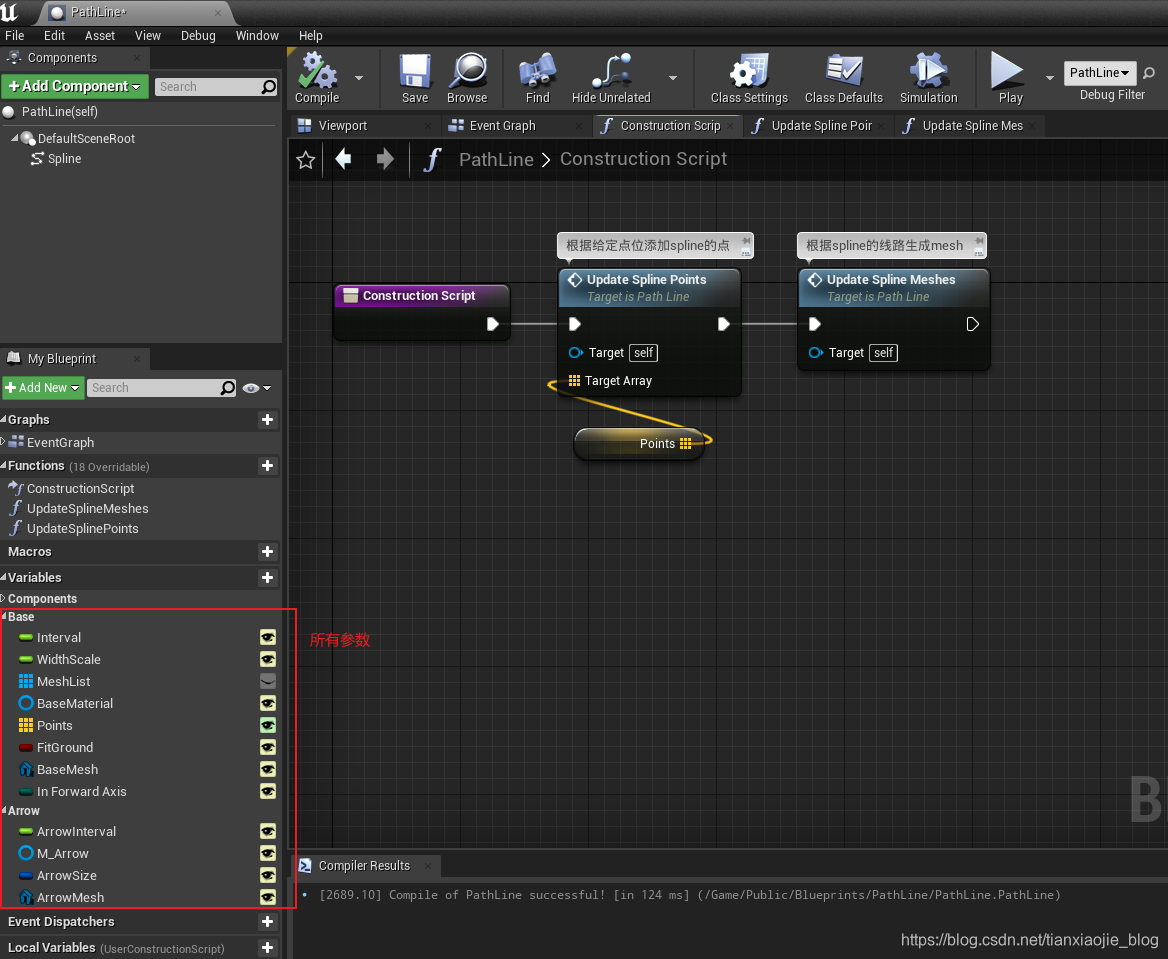Image resolution: width=1168 pixels, height=959 pixels.
Task: Select the Spline component
Action: 64,159
